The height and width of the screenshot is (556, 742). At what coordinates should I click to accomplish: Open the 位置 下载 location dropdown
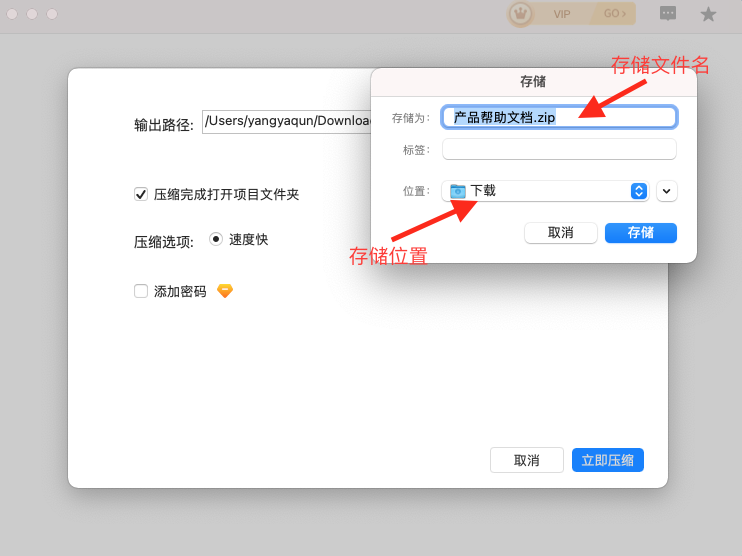click(x=545, y=191)
